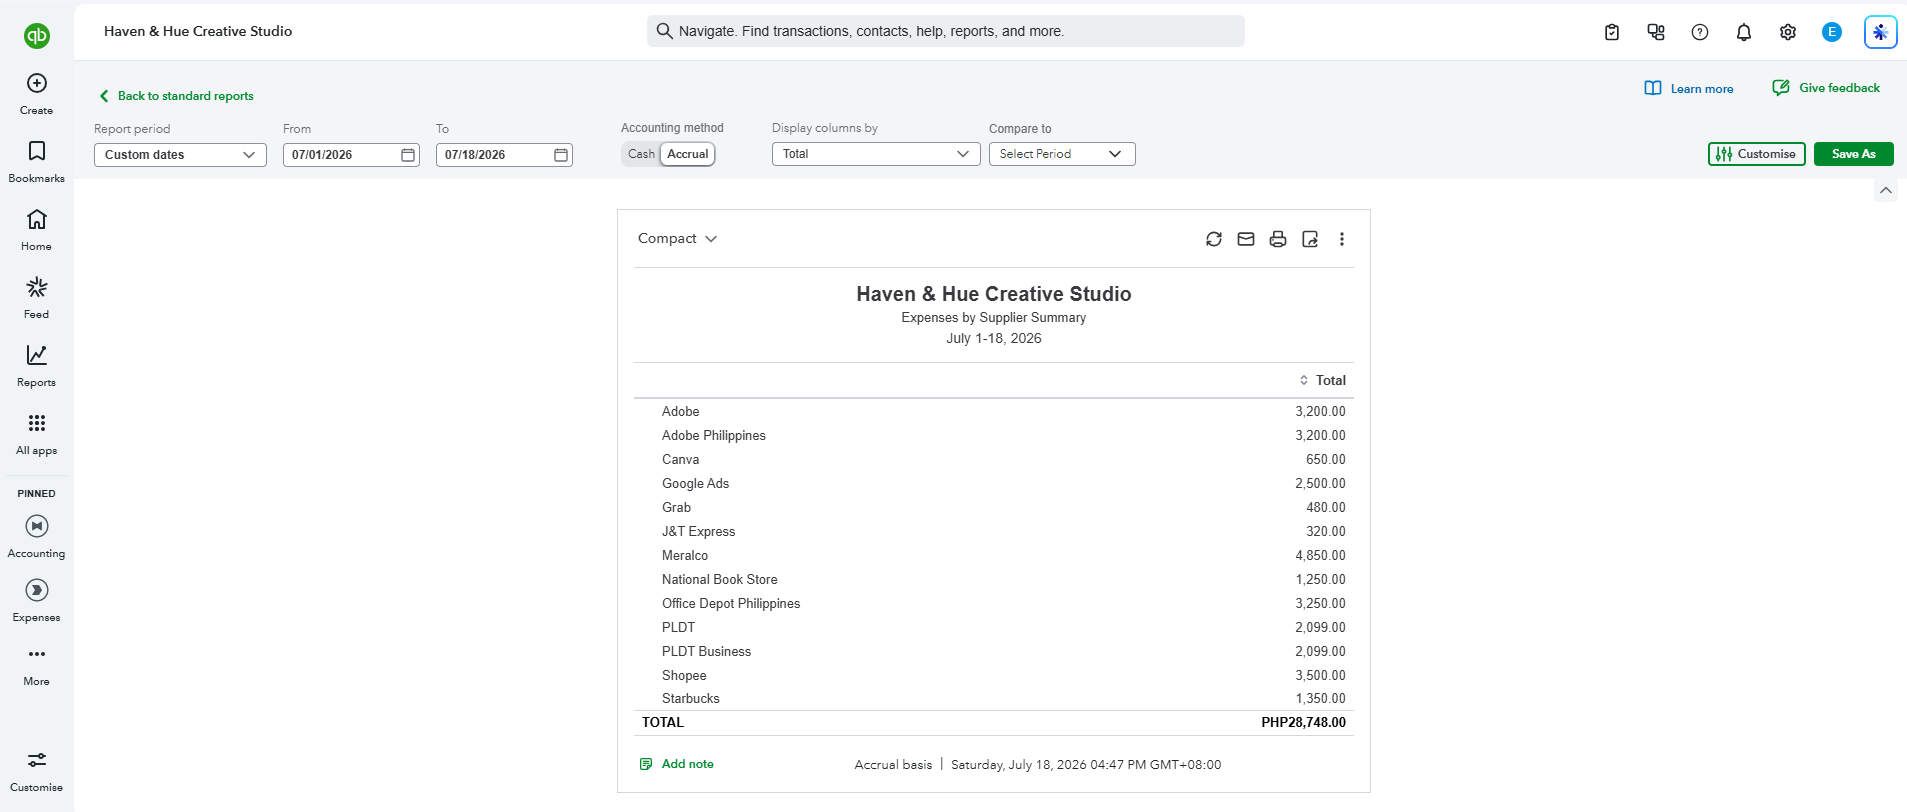Open the Feed sidebar icon
The height and width of the screenshot is (812, 1907).
tap(37, 287)
